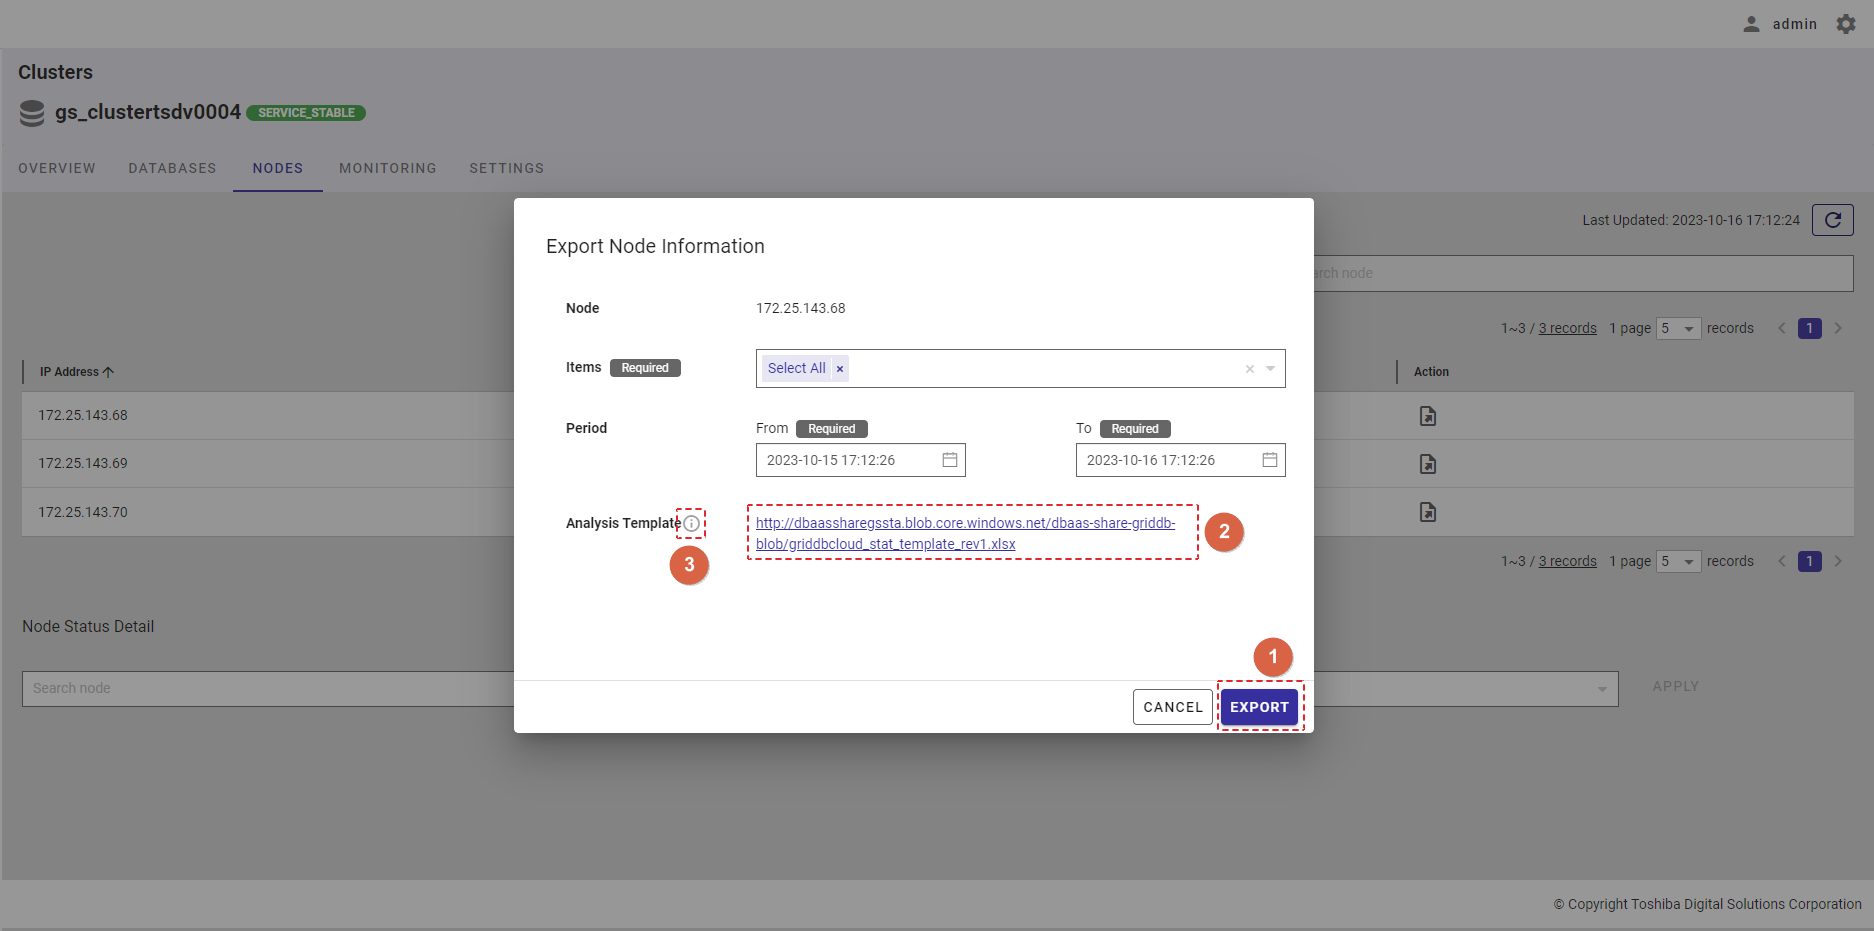Open the bottom records-per-page dropdown
The width and height of the screenshot is (1874, 931).
[1678, 562]
